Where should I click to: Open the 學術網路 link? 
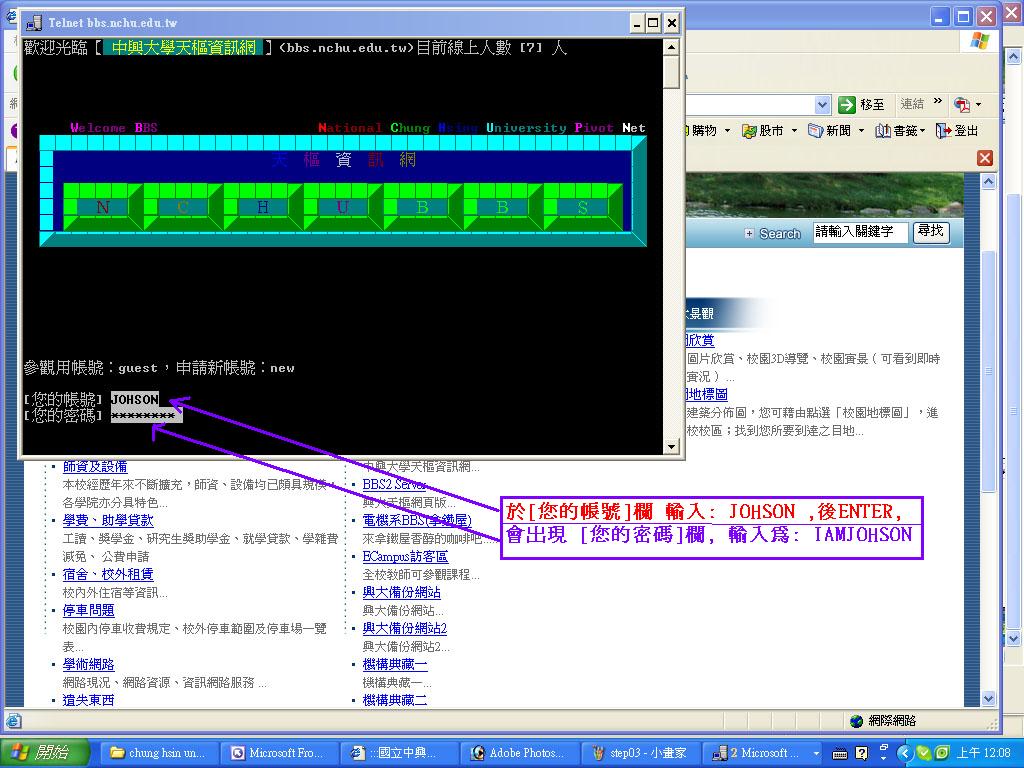88,665
